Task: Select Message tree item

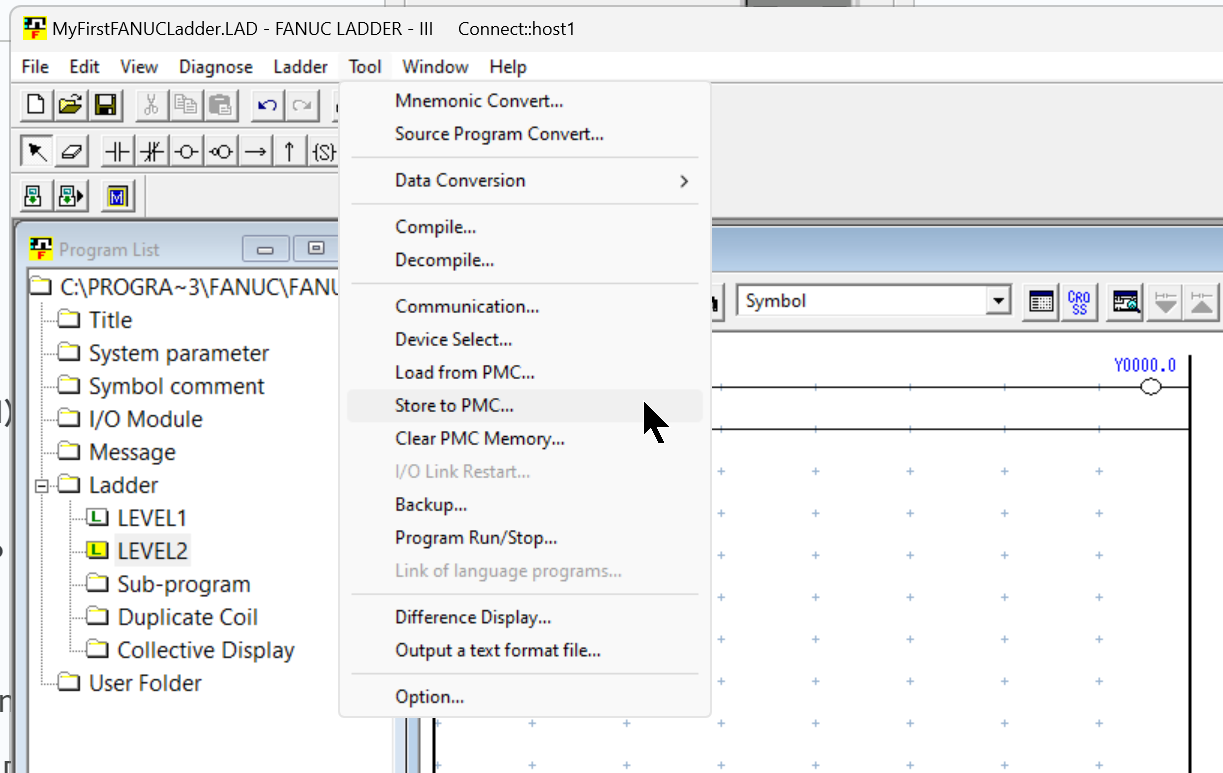Action: (132, 452)
